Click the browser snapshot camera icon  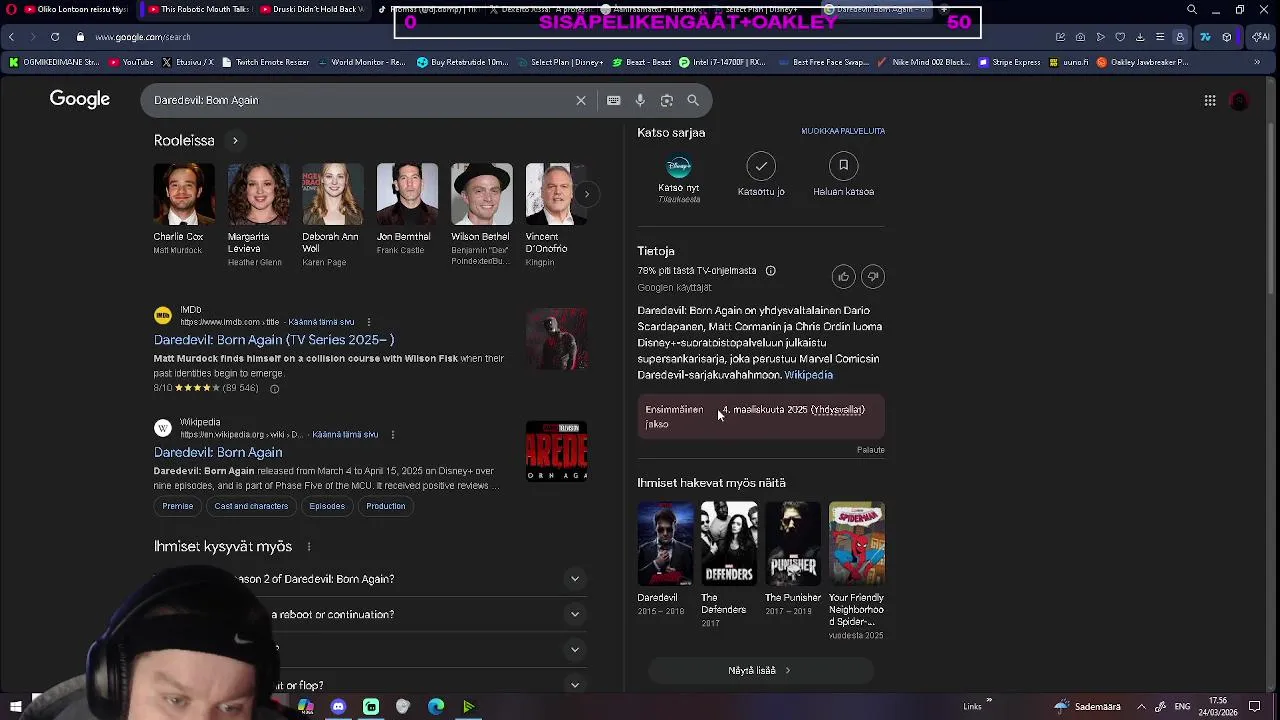pos(1080,37)
